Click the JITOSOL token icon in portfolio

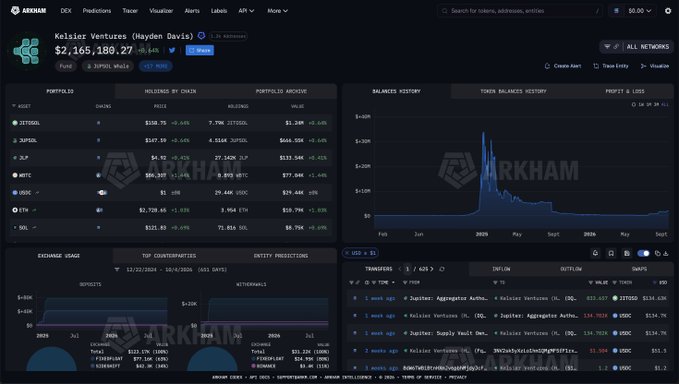pos(15,123)
